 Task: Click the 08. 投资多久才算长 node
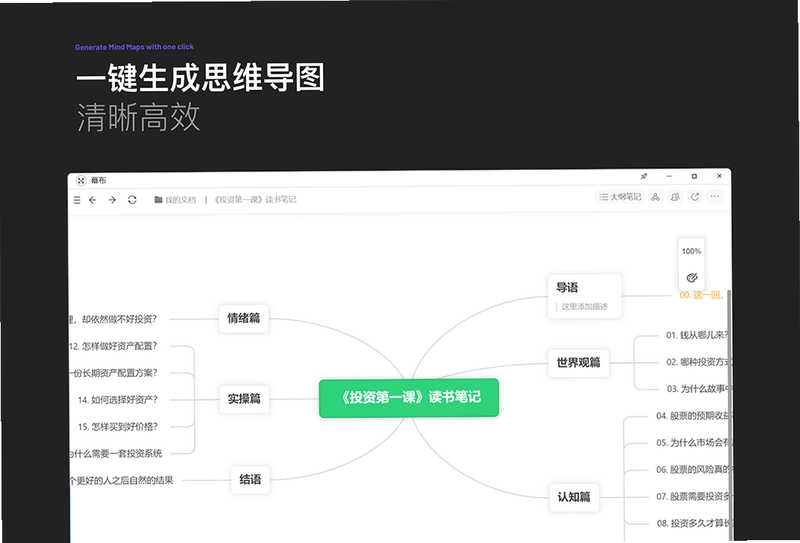693,523
